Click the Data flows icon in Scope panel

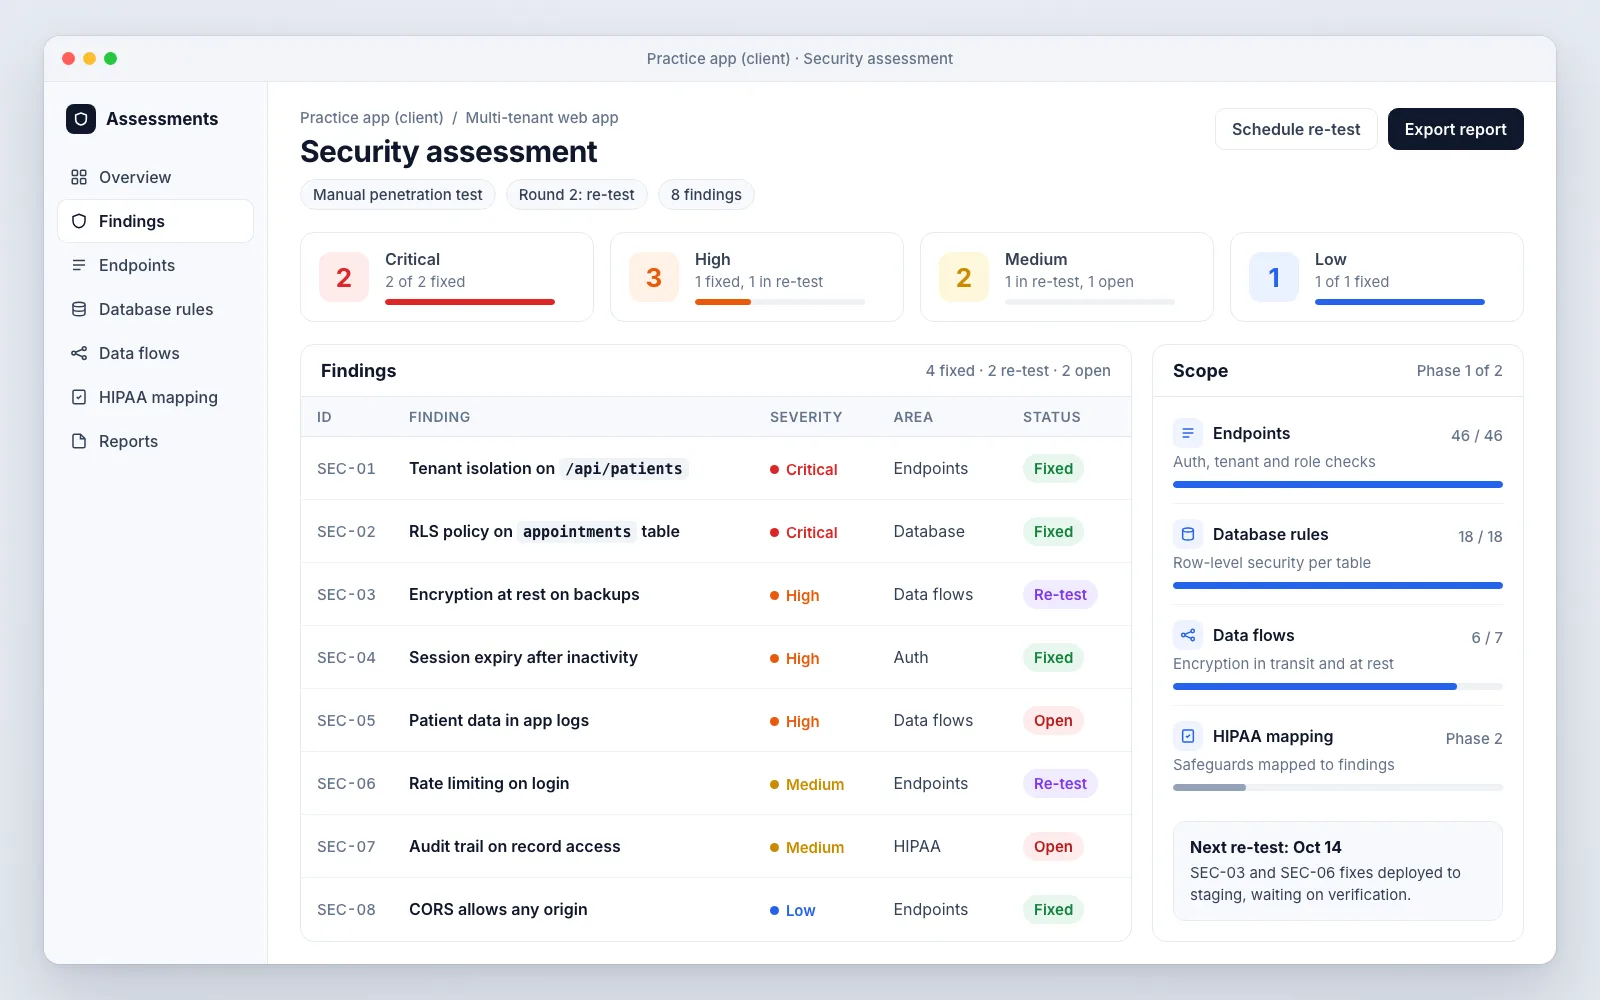(1188, 635)
